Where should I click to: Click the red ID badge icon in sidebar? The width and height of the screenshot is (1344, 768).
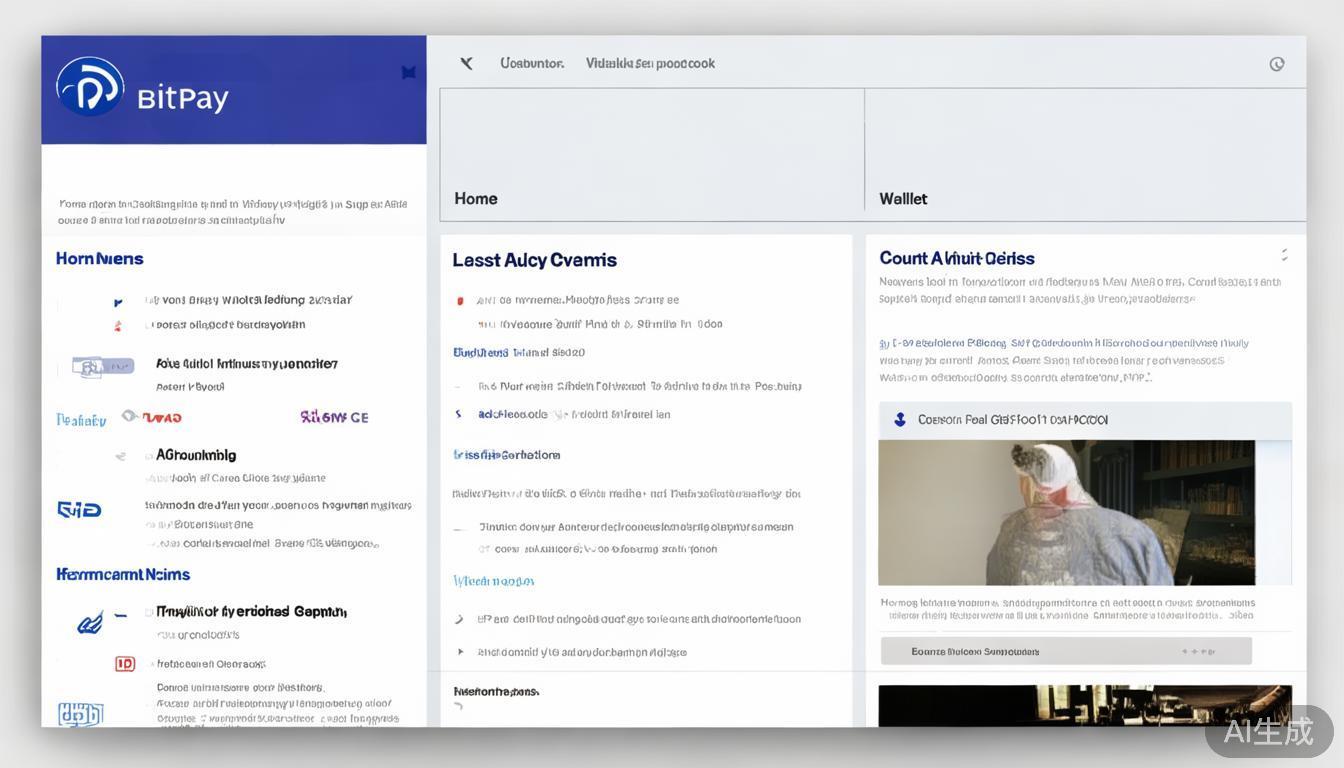125,663
